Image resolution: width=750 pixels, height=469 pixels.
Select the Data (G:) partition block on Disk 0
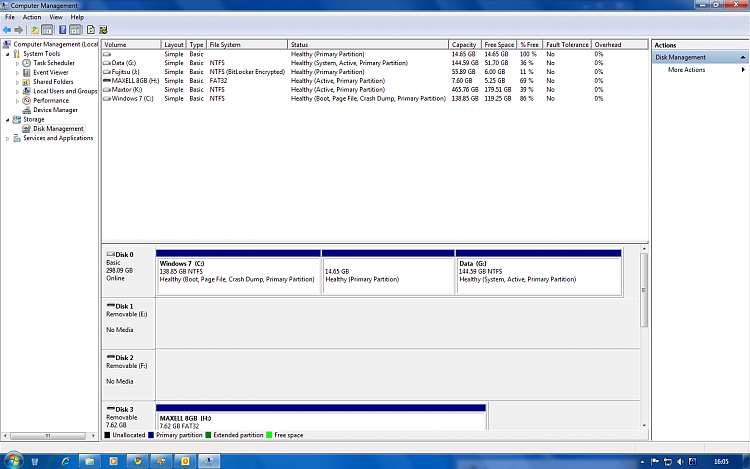tap(539, 272)
